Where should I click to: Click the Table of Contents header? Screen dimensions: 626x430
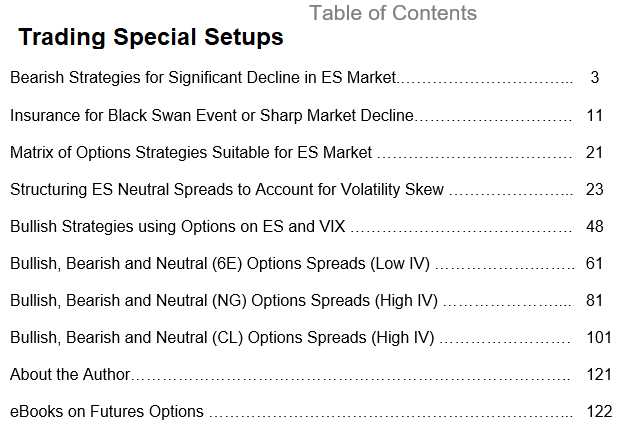[x=393, y=13]
